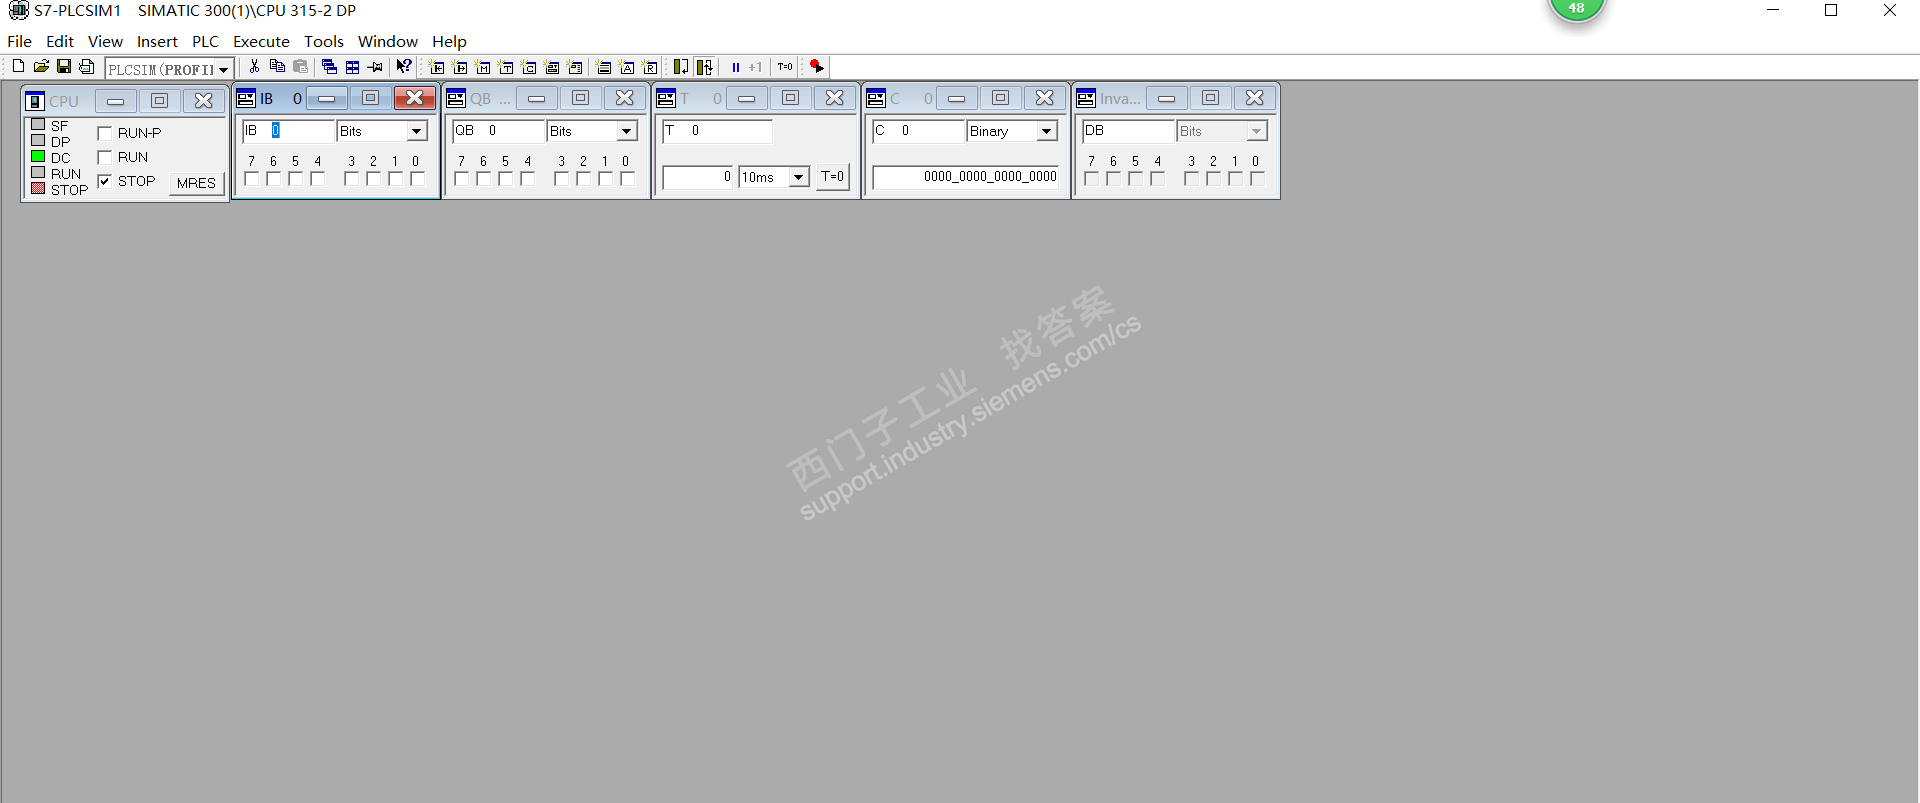Minimize the CPU sub-window
Viewport: 1920px width, 803px height.
pos(116,101)
